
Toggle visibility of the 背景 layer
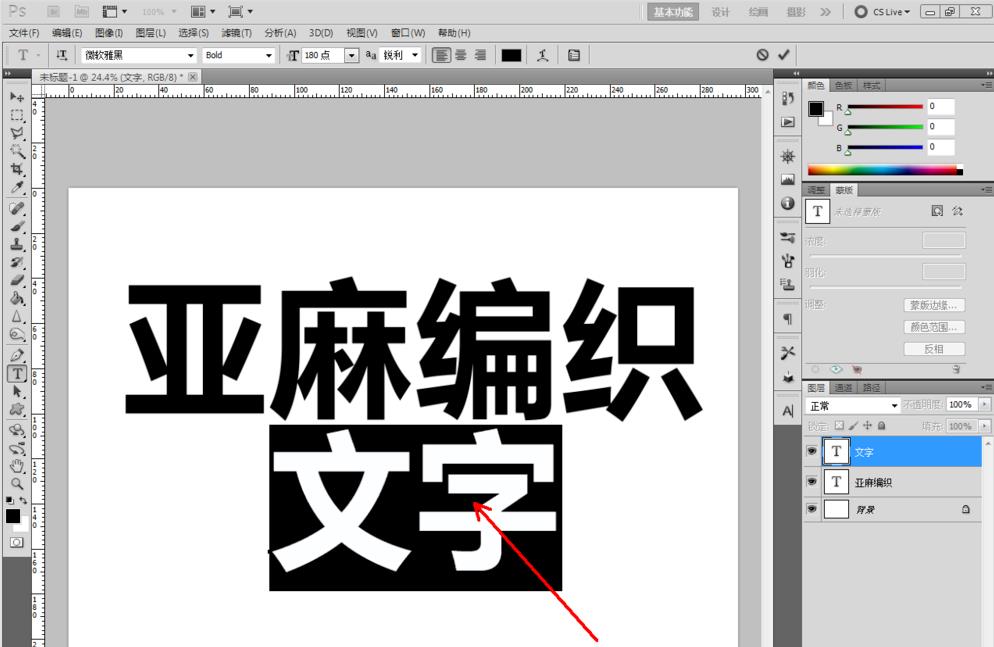pyautogui.click(x=812, y=508)
